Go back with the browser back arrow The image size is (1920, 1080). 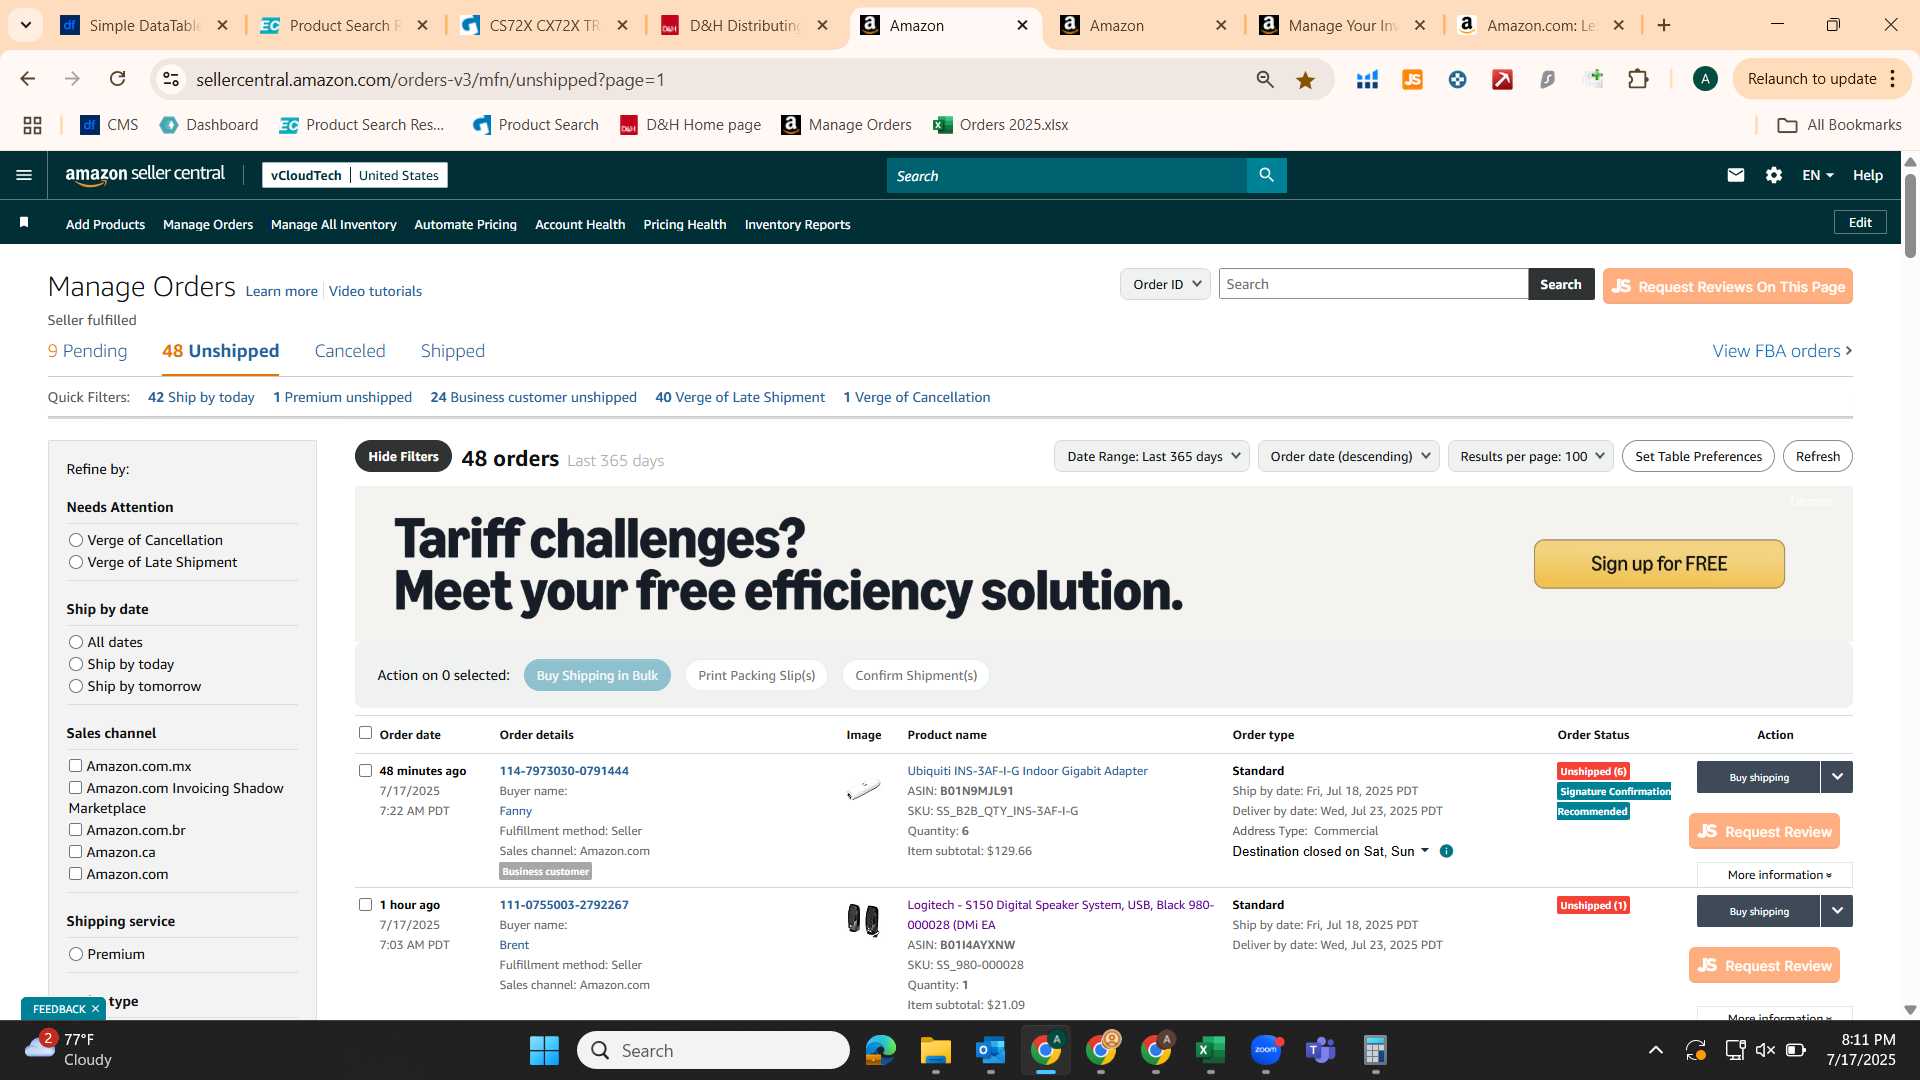tap(28, 79)
